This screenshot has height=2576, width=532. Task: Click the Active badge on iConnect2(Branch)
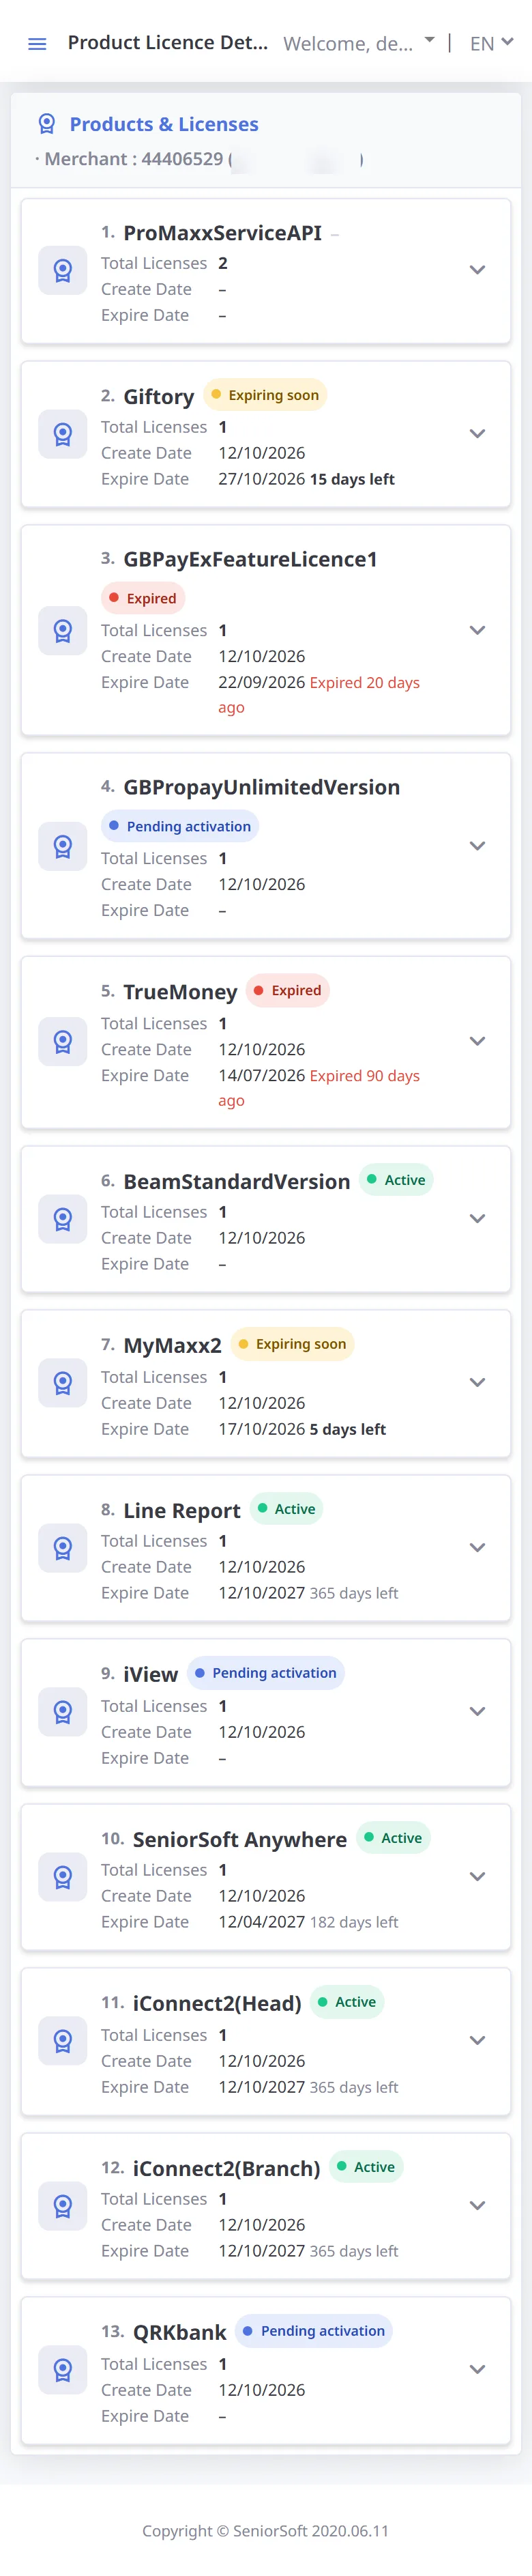(x=366, y=2168)
